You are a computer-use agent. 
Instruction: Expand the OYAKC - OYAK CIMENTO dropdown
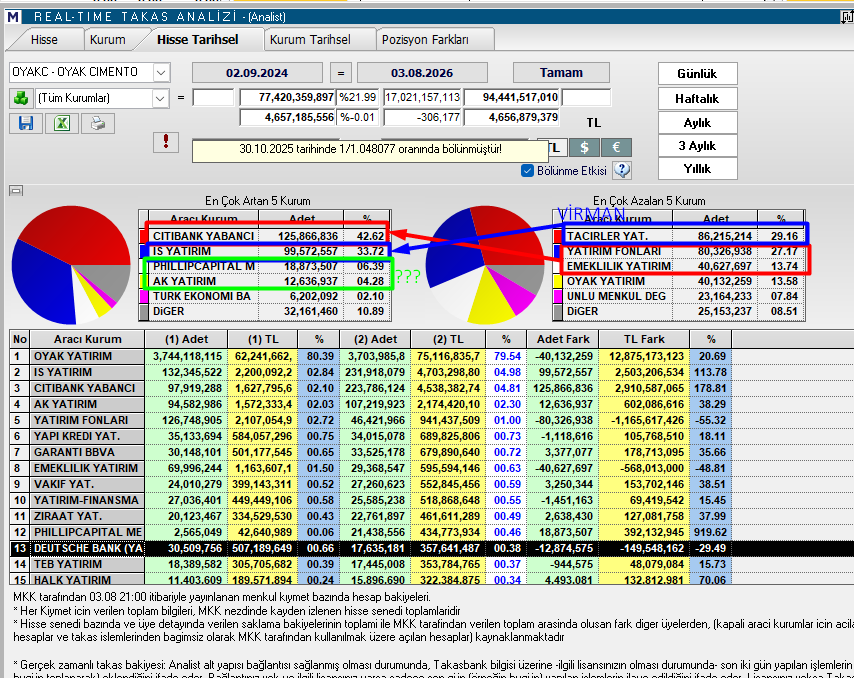click(x=161, y=72)
